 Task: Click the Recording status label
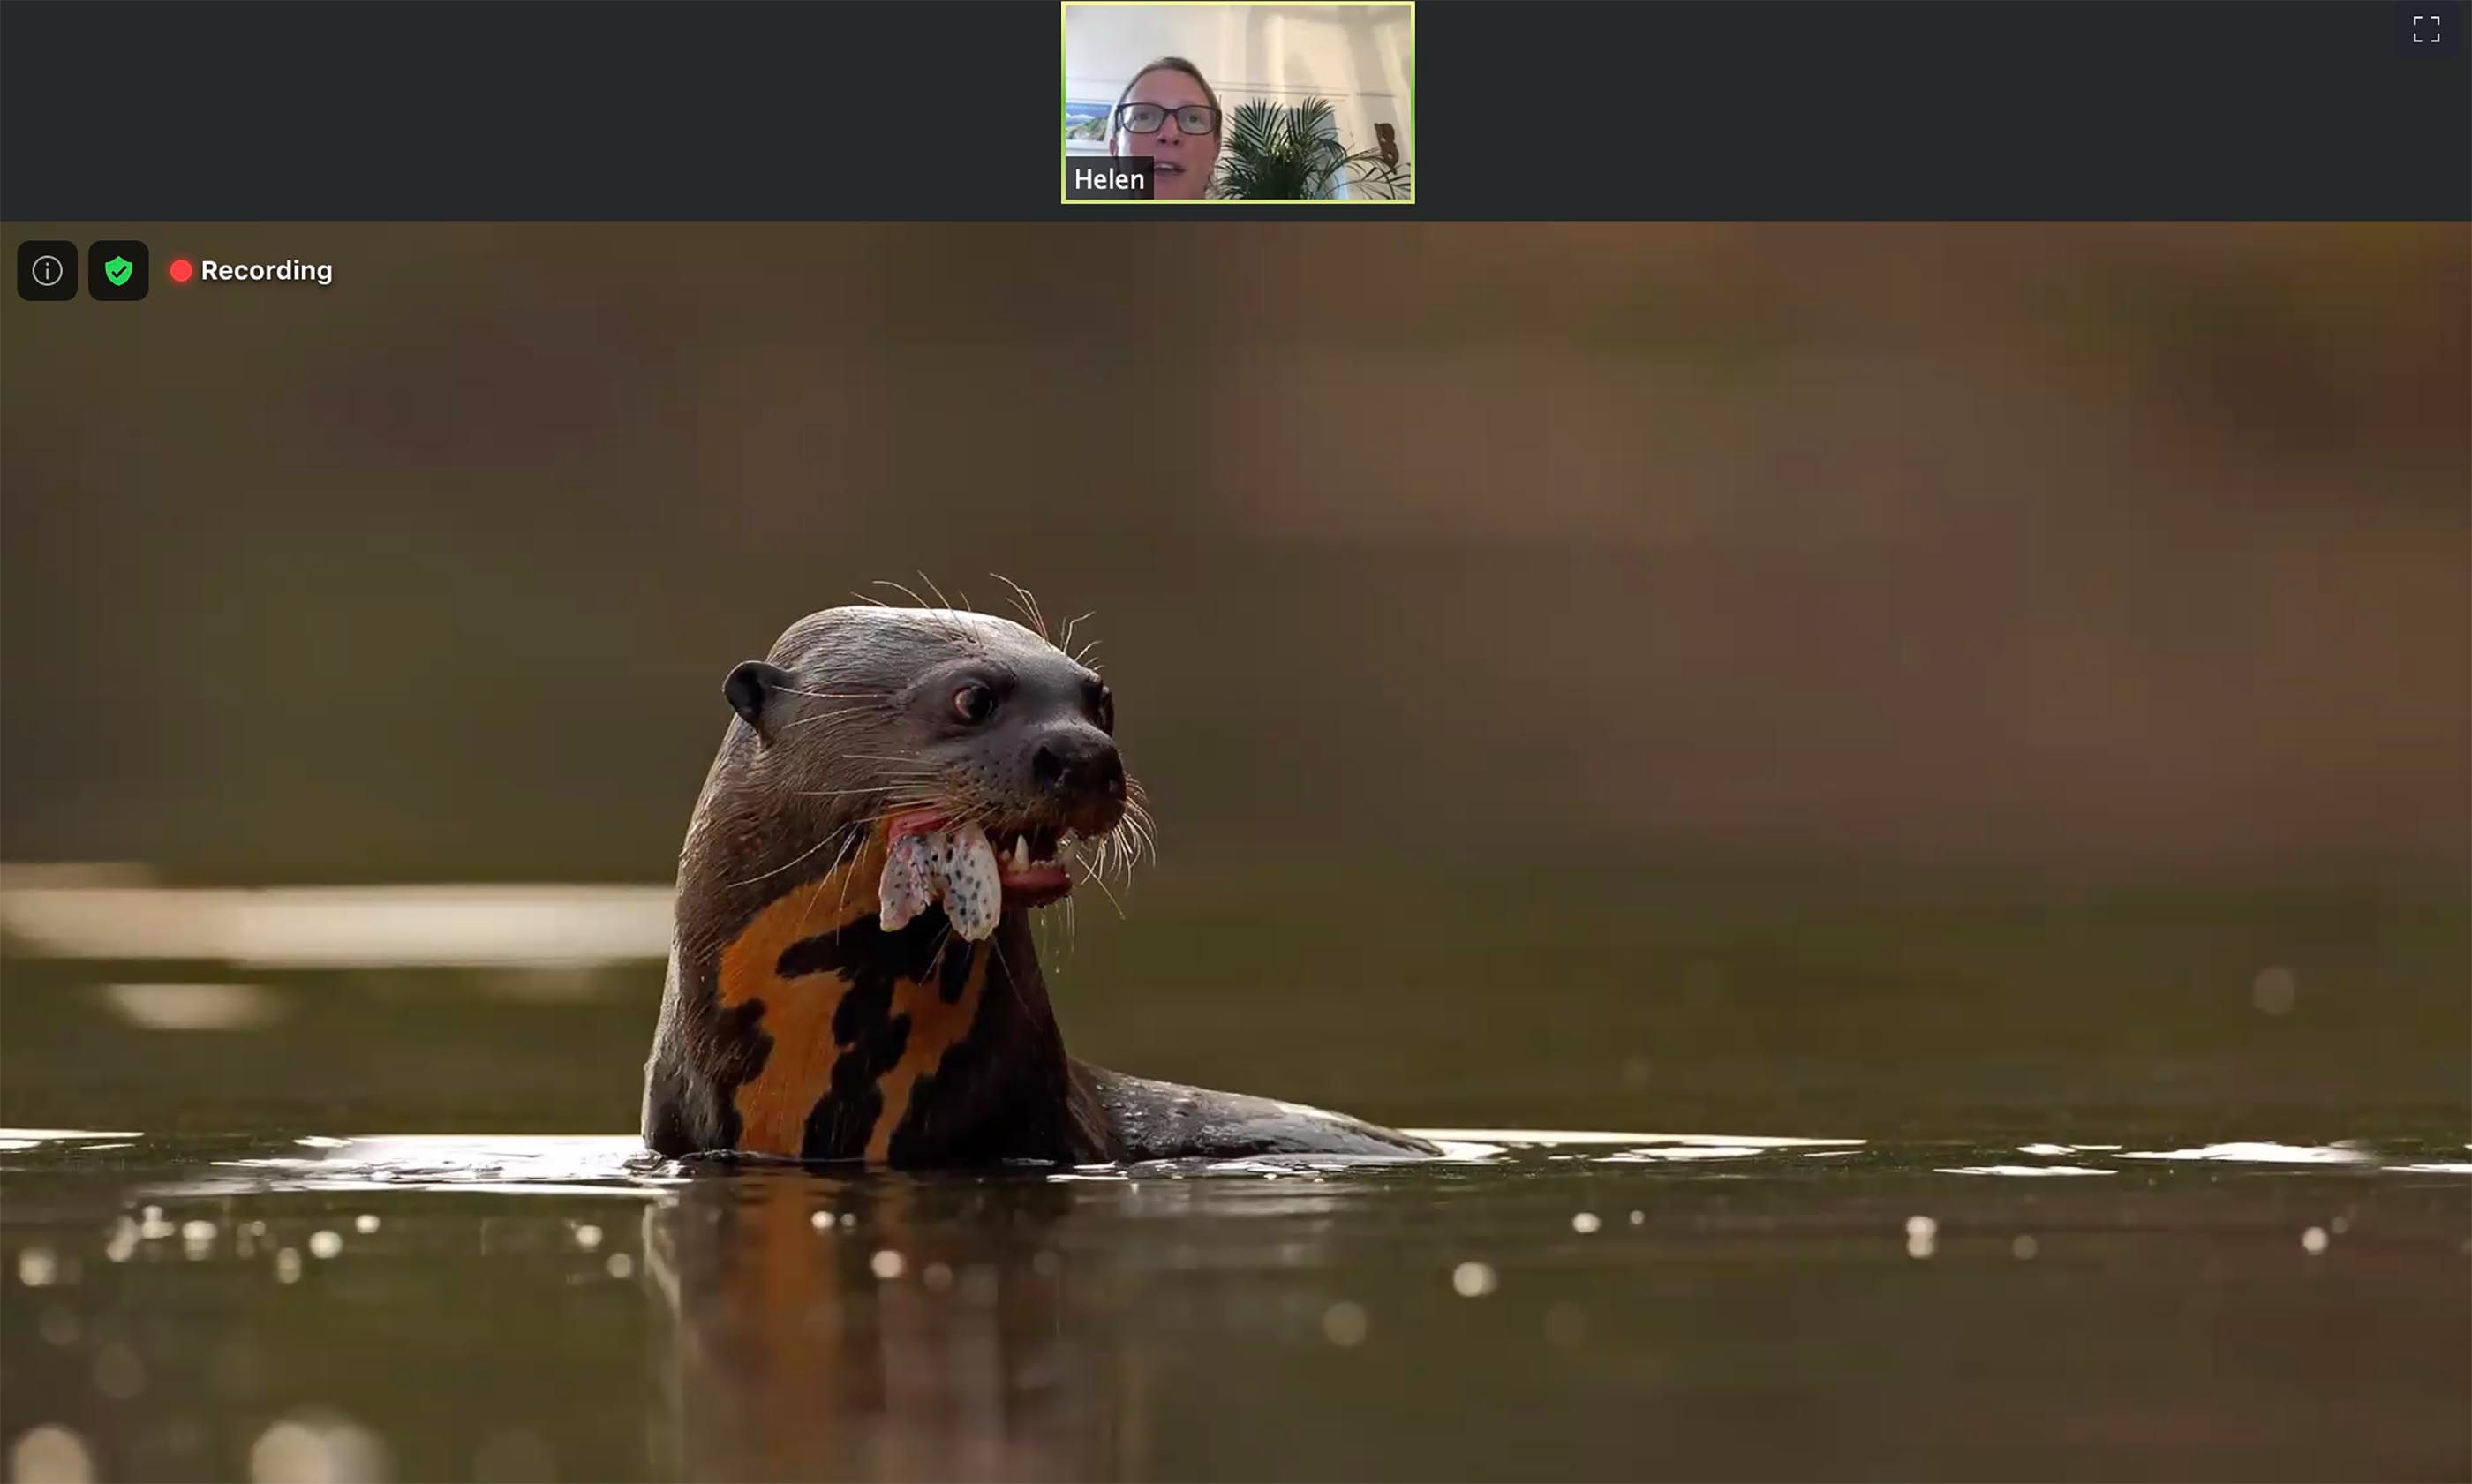pos(266,271)
